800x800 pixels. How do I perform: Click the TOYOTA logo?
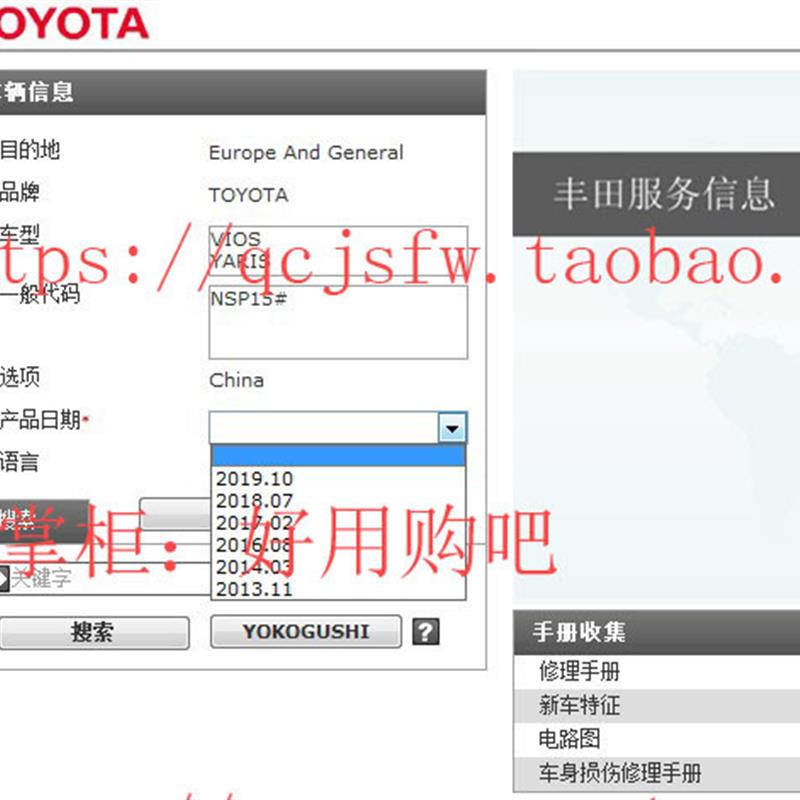click(74, 24)
